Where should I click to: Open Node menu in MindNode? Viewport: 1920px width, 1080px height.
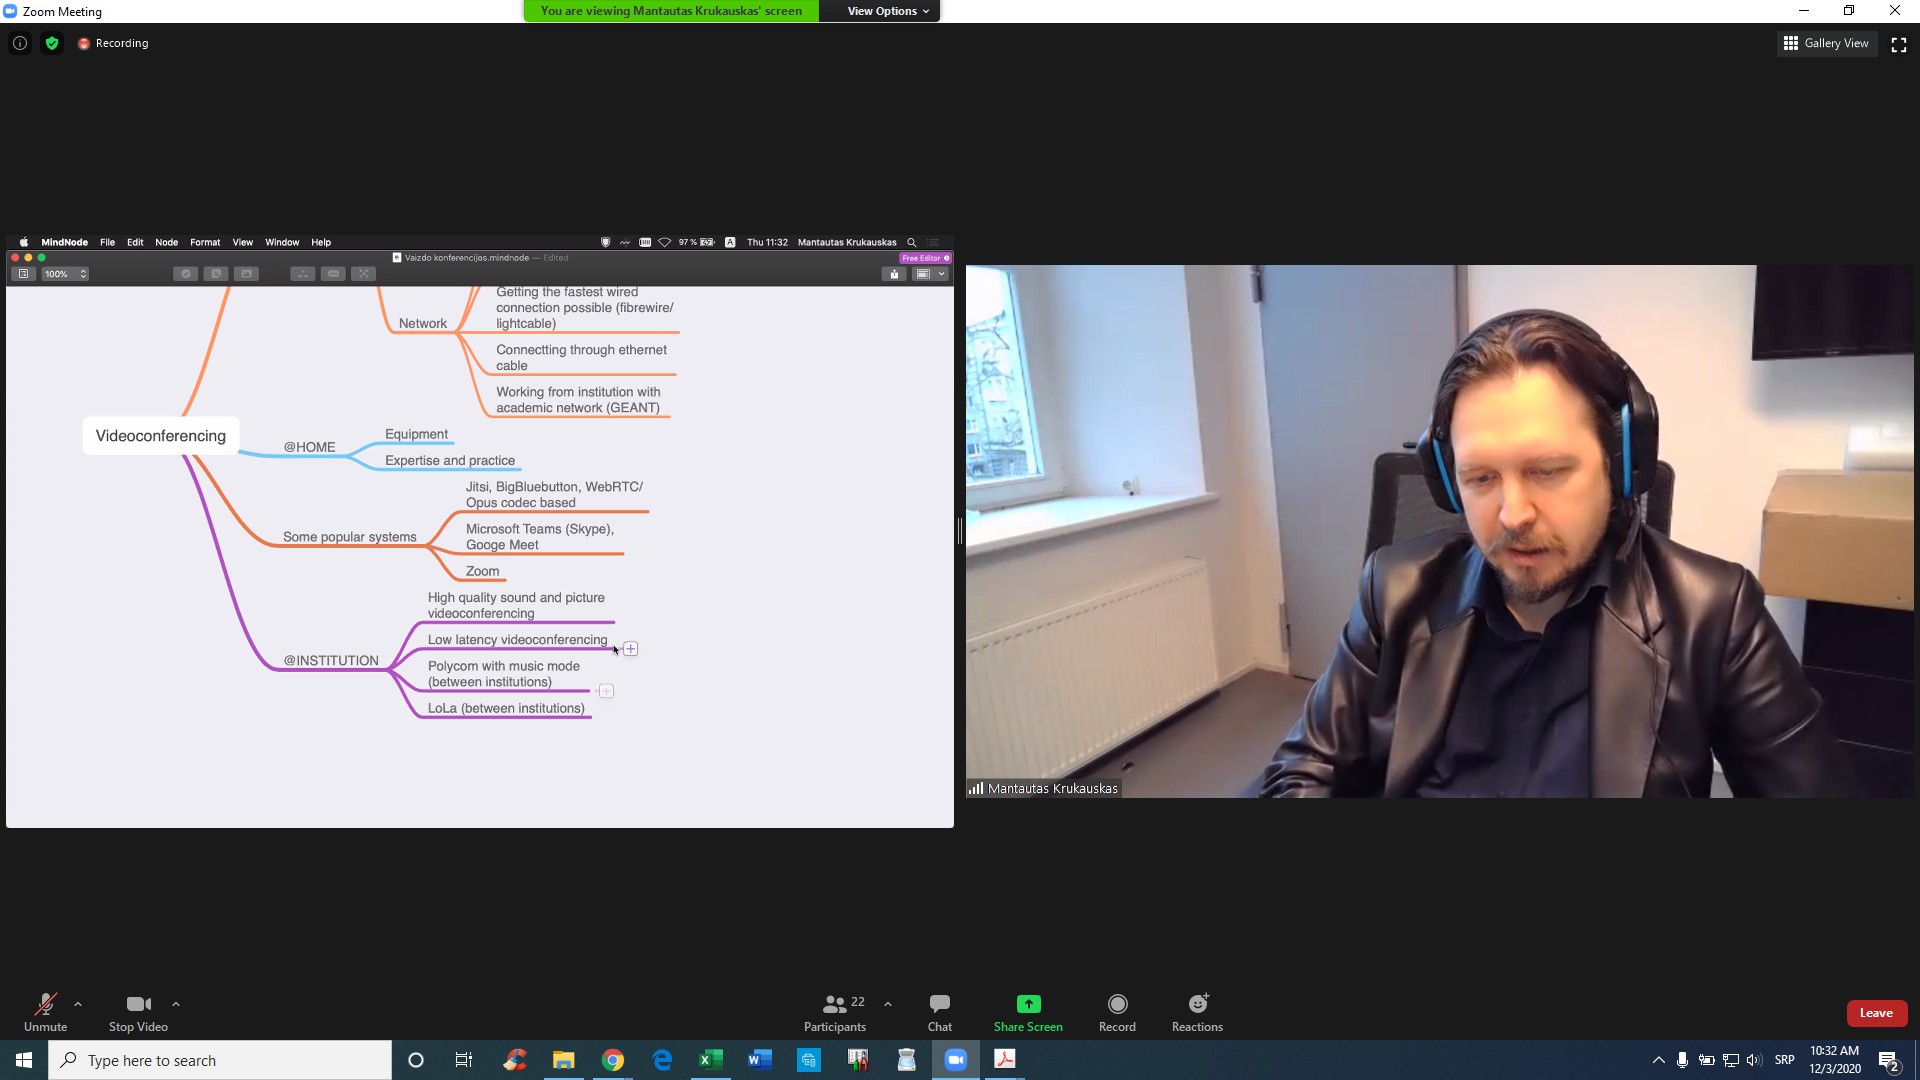tap(166, 242)
